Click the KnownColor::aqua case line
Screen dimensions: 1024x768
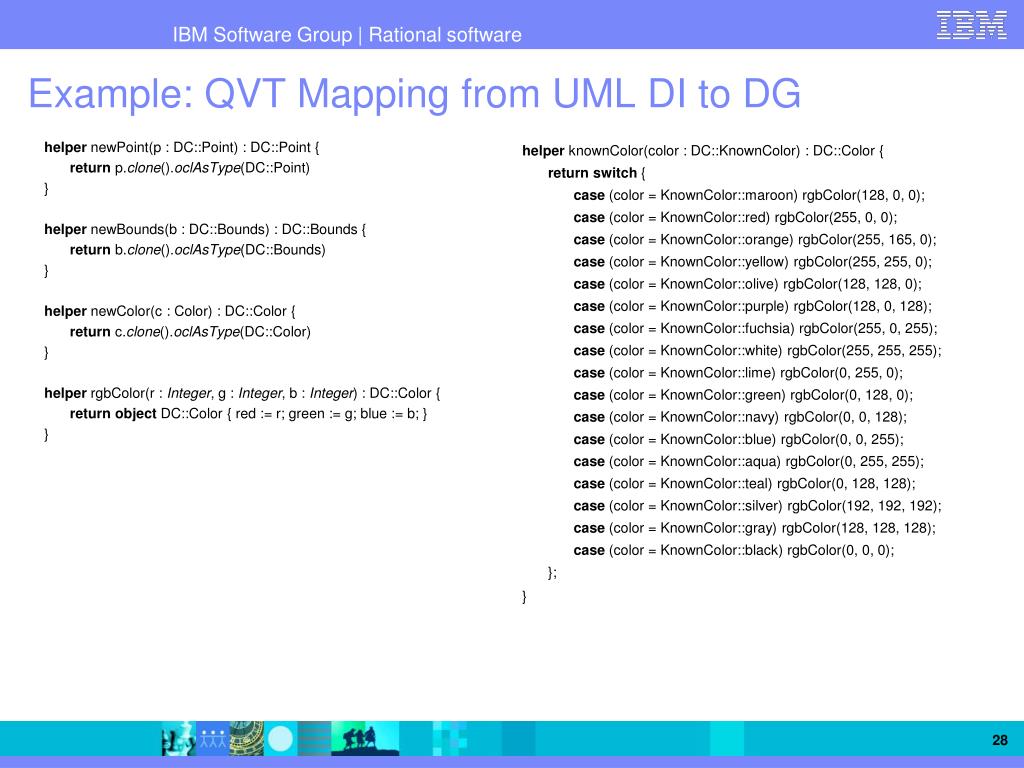(x=748, y=462)
